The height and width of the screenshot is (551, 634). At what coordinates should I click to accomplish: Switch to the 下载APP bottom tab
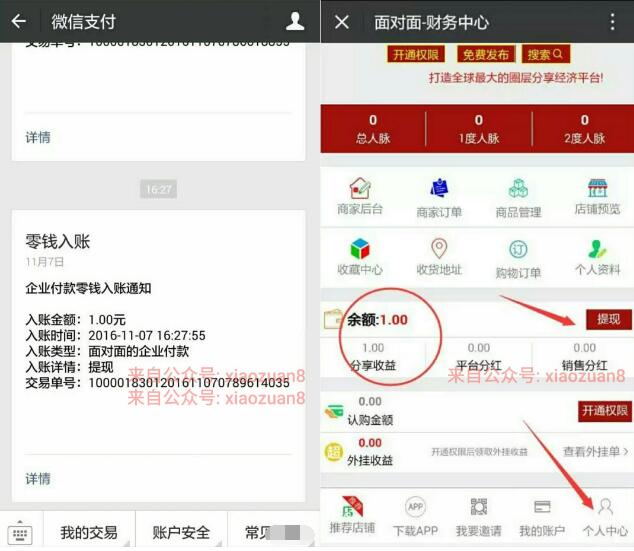(415, 516)
